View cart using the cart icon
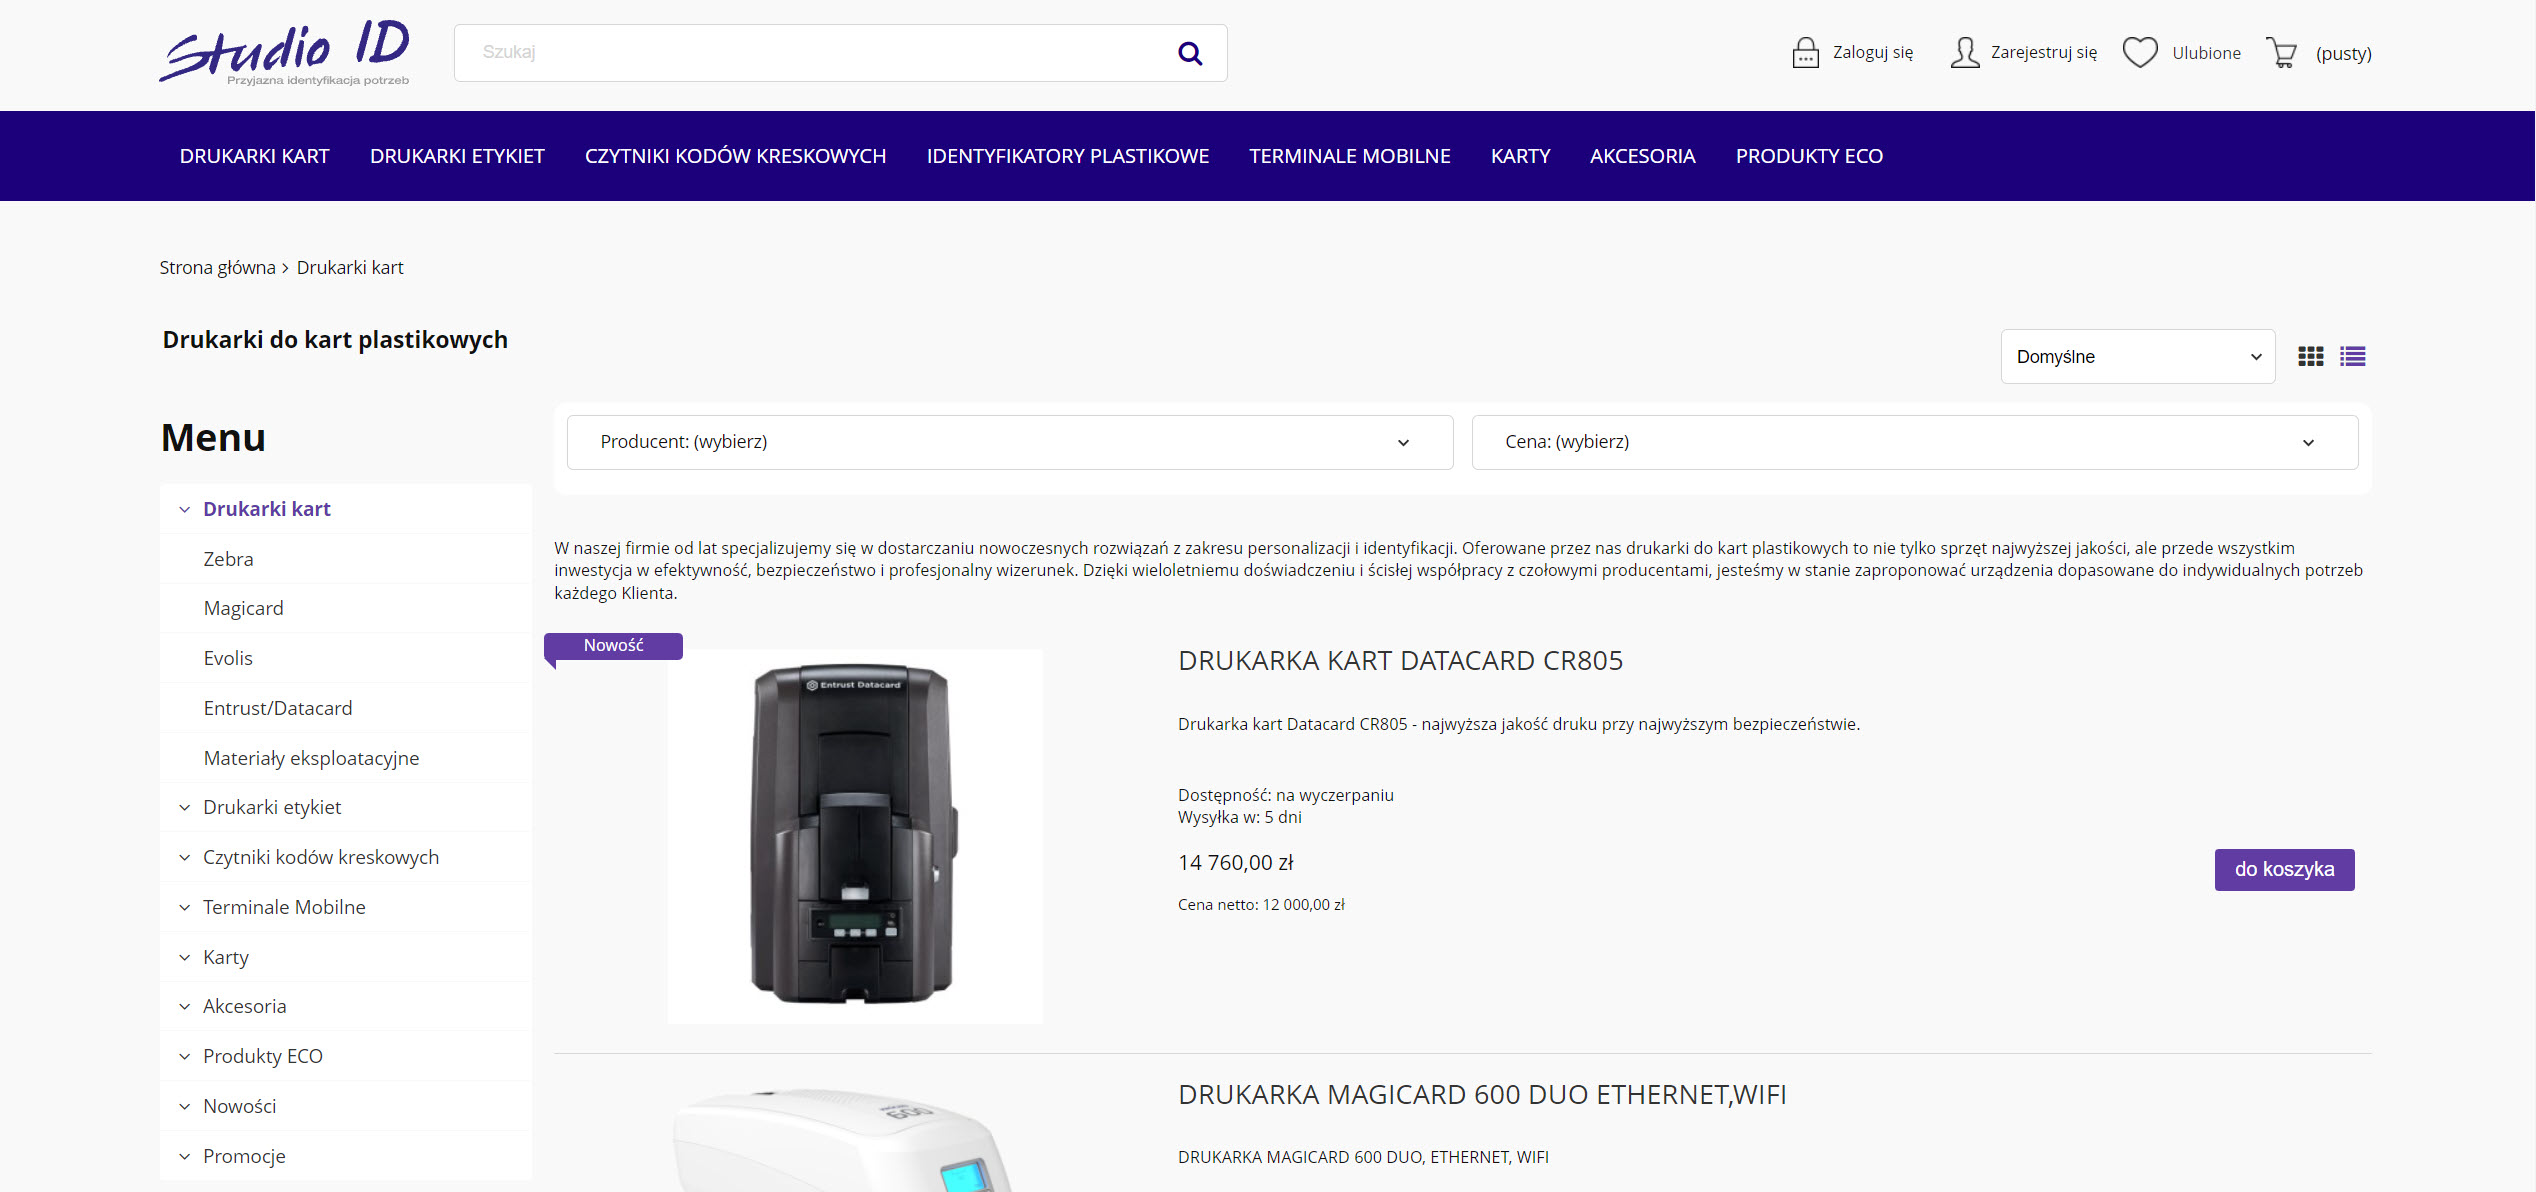Screen dimensions: 2536x1192 pos(2281,52)
